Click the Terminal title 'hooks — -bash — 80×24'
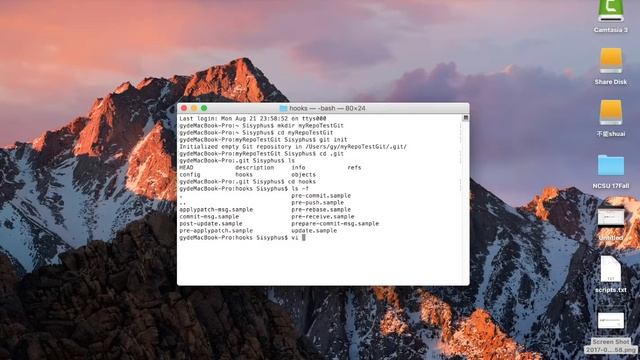This screenshot has width=640, height=360. tap(327, 108)
